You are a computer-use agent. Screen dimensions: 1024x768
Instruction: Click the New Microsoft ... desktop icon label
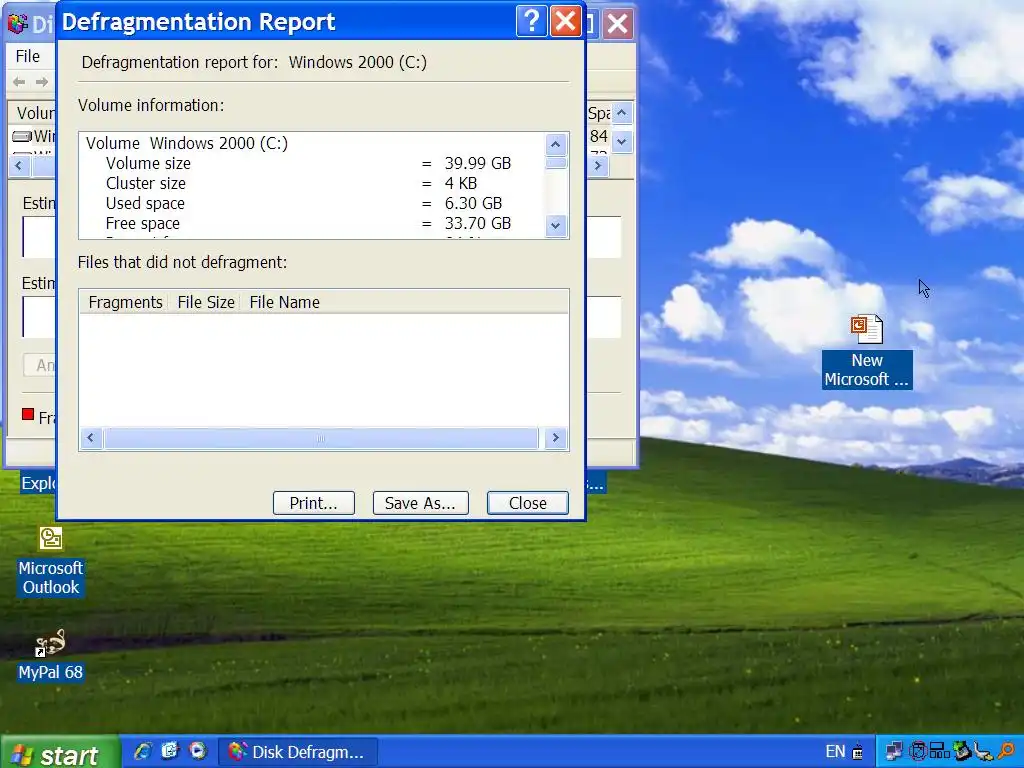tap(867, 370)
